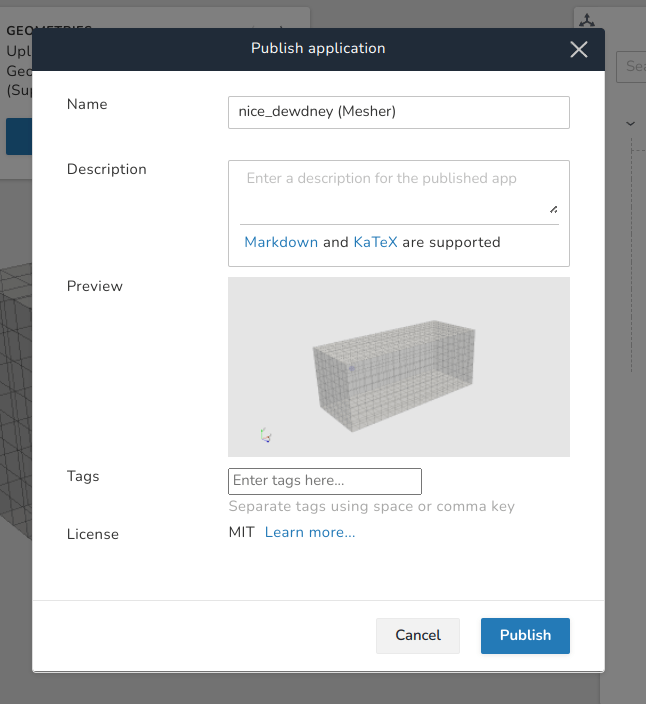Click the 'Separate tags using space' hint

(x=372, y=506)
